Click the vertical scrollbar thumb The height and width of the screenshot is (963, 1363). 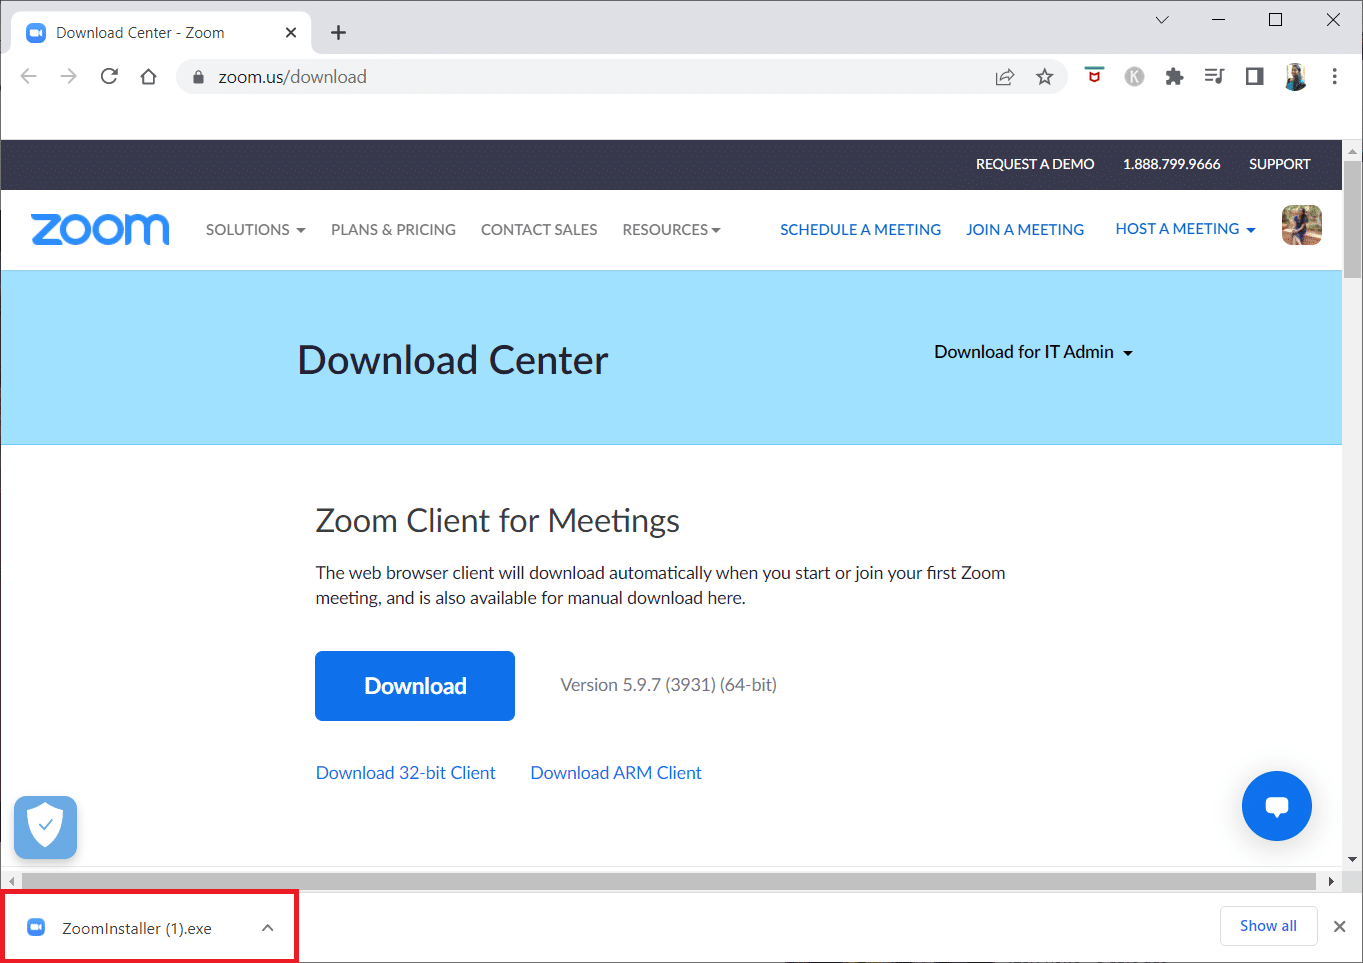(1352, 219)
